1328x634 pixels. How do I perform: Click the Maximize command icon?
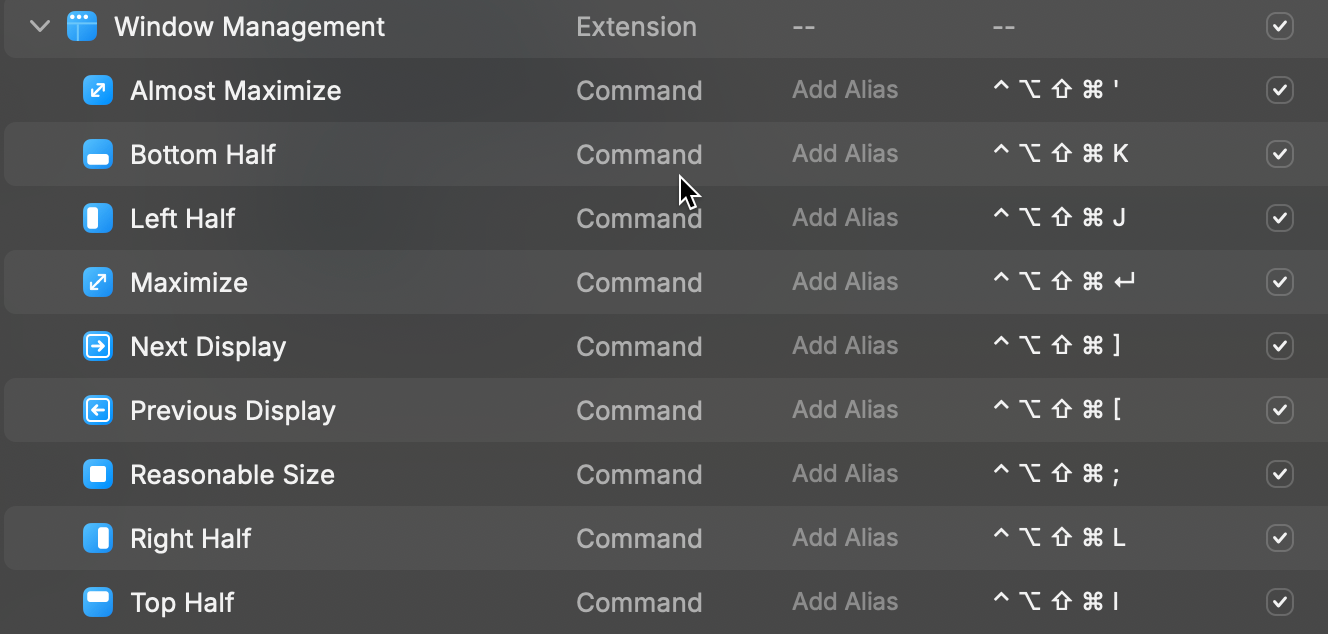tap(98, 283)
